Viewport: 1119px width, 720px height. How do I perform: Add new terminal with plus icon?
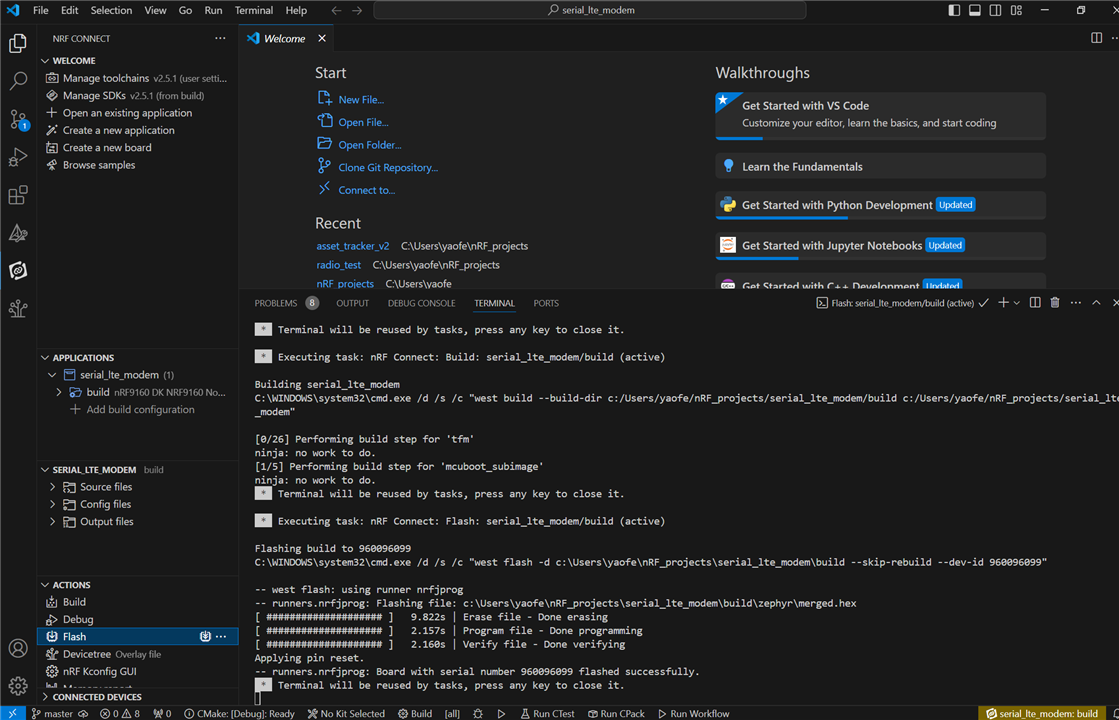point(1003,303)
